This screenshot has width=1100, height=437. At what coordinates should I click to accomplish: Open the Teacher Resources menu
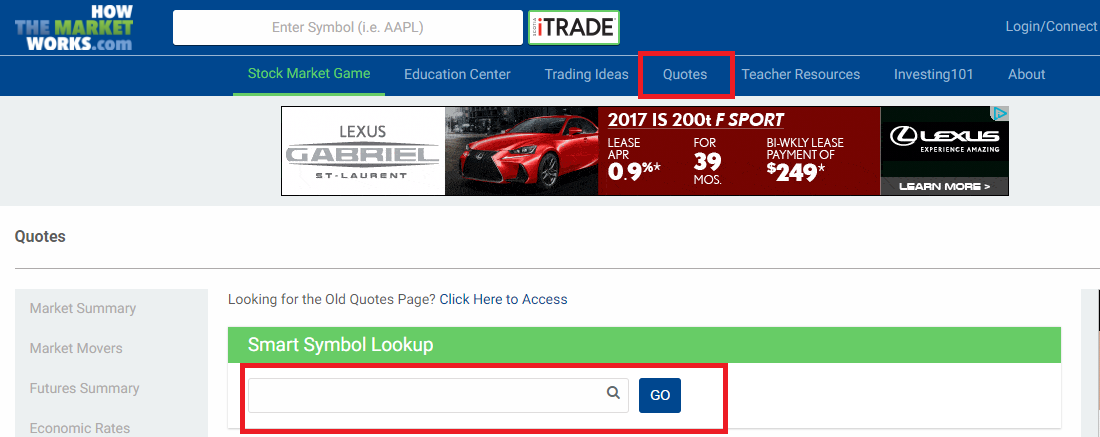[800, 74]
